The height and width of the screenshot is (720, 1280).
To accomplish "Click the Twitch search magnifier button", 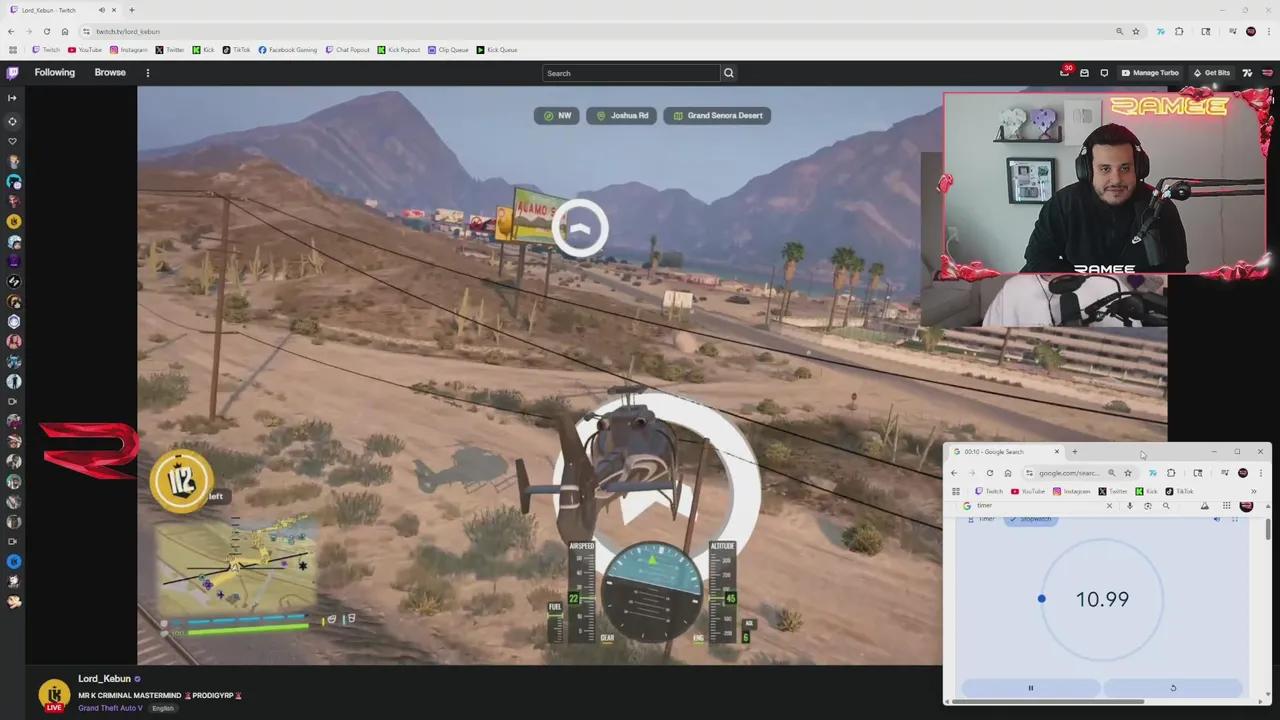I will [x=729, y=73].
